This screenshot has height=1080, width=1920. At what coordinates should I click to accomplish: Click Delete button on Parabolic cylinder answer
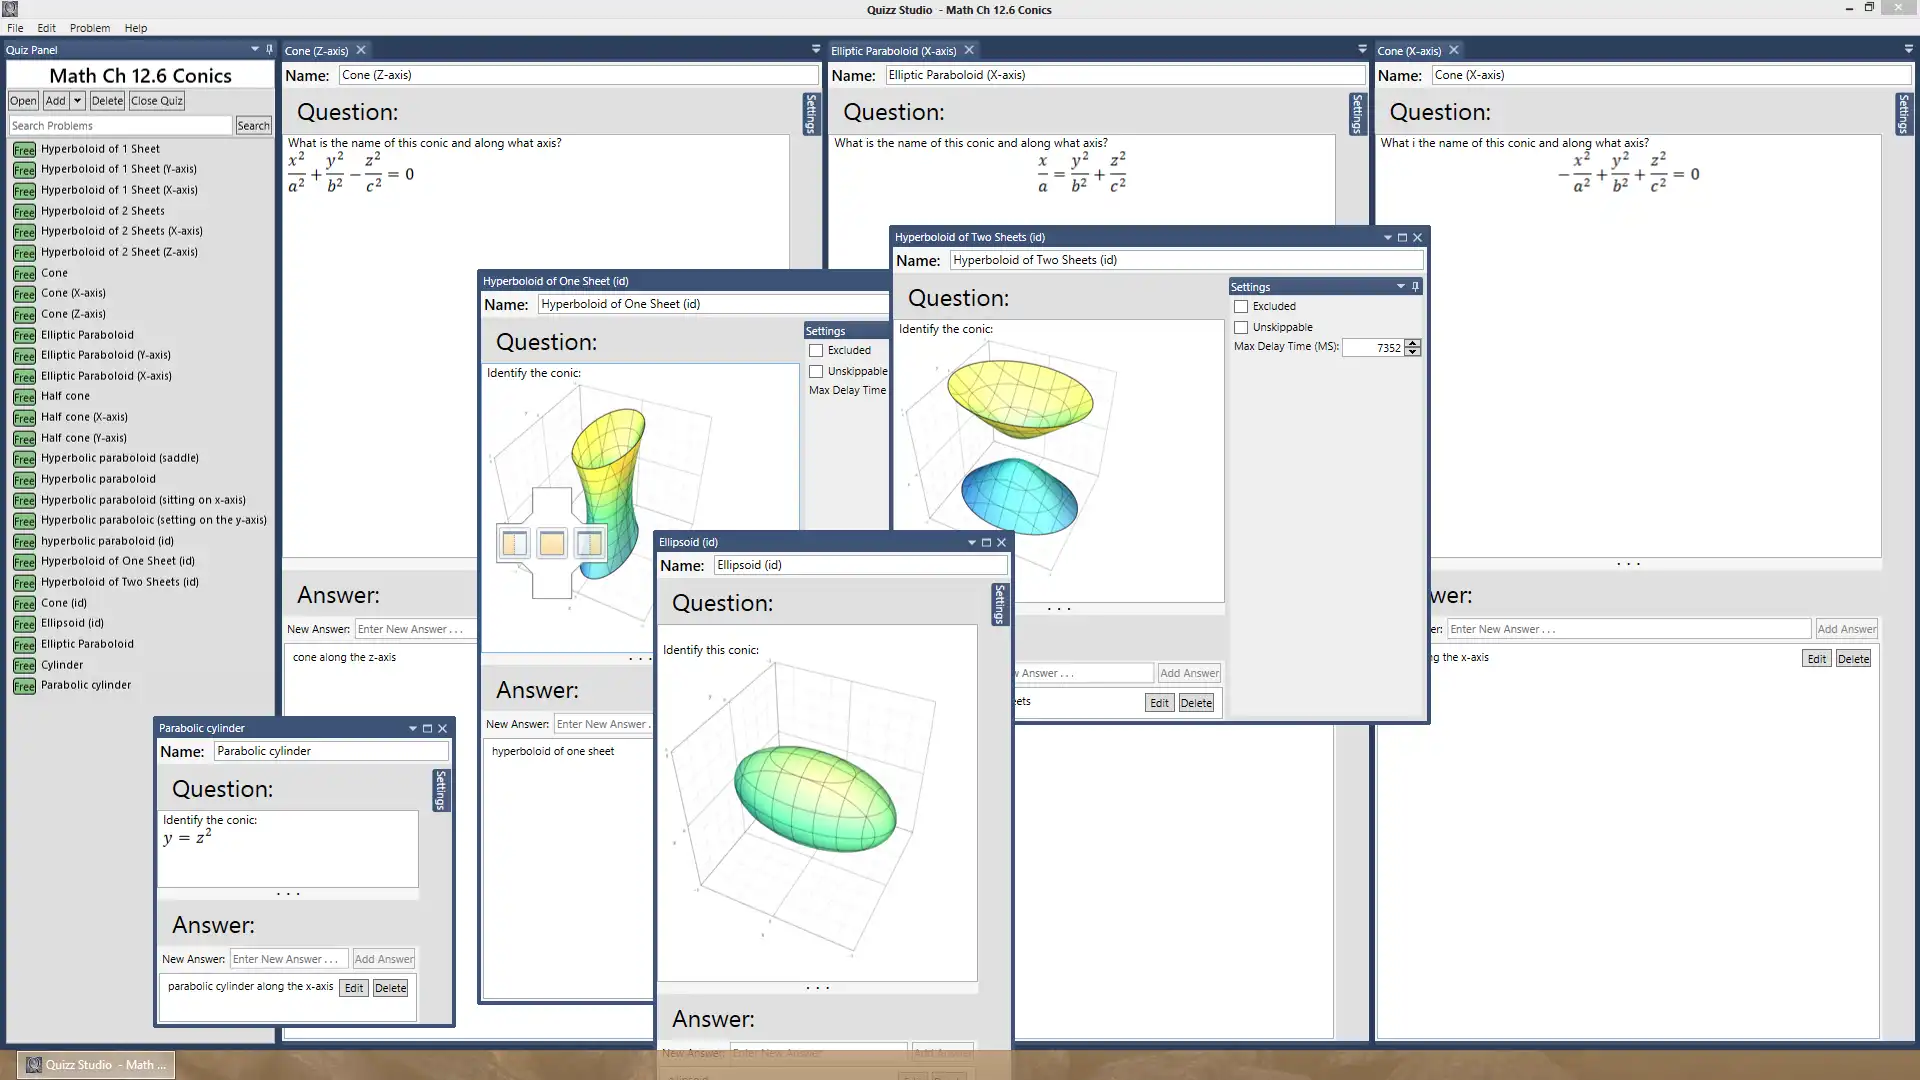(x=390, y=986)
